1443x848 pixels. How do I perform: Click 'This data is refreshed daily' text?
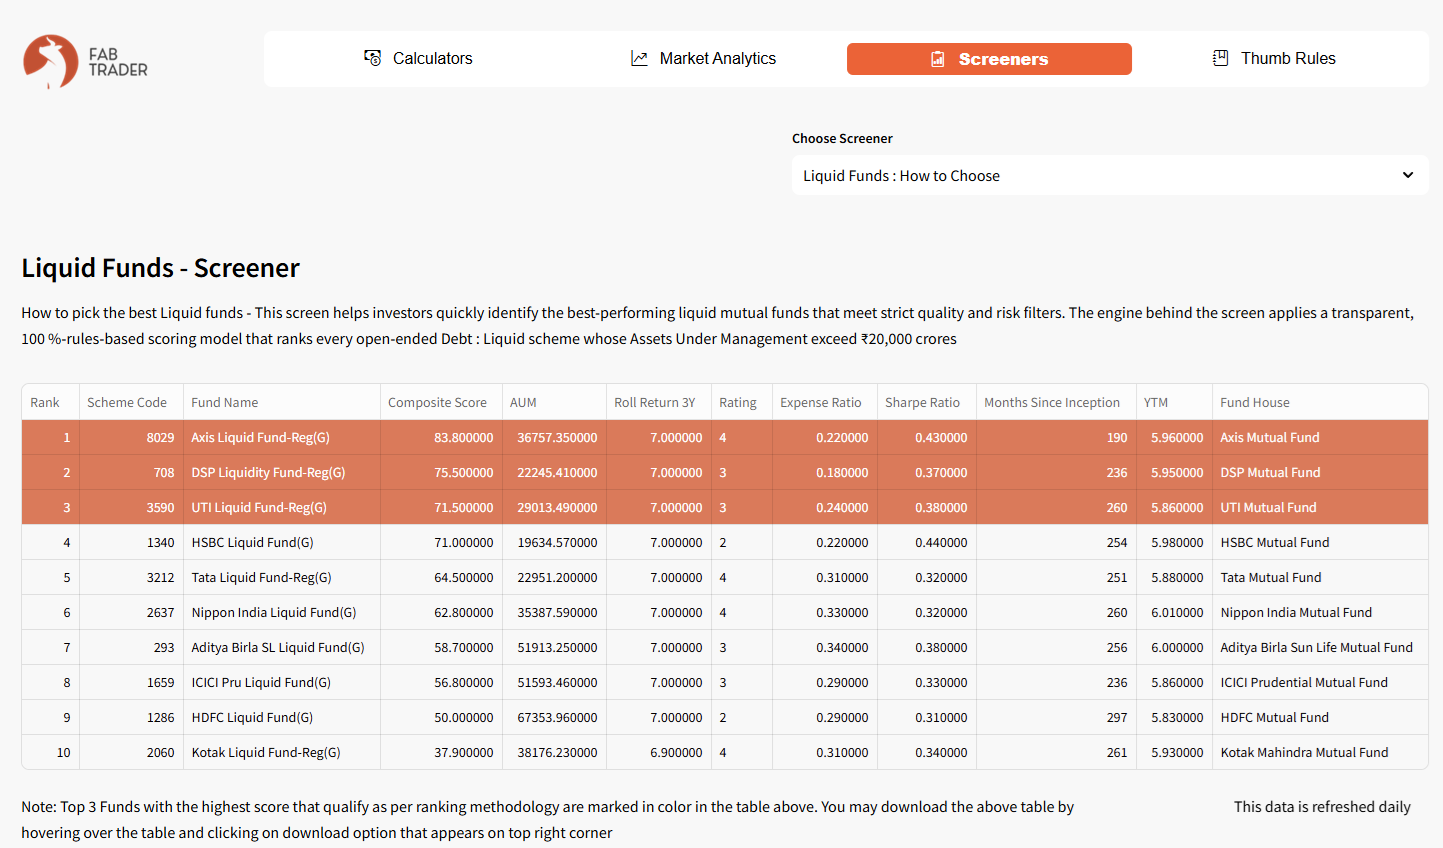coord(1322,806)
